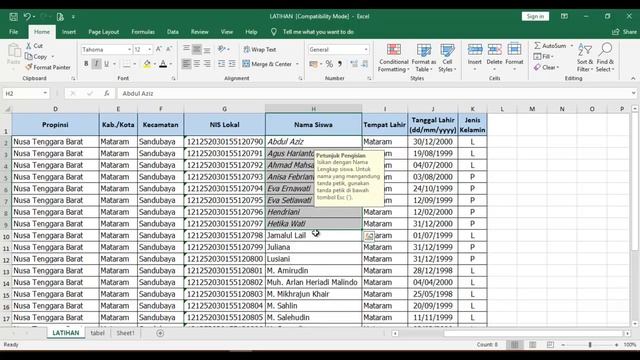640x360 pixels.
Task: Collapse the ribbon with the arrow
Action: tap(633, 78)
